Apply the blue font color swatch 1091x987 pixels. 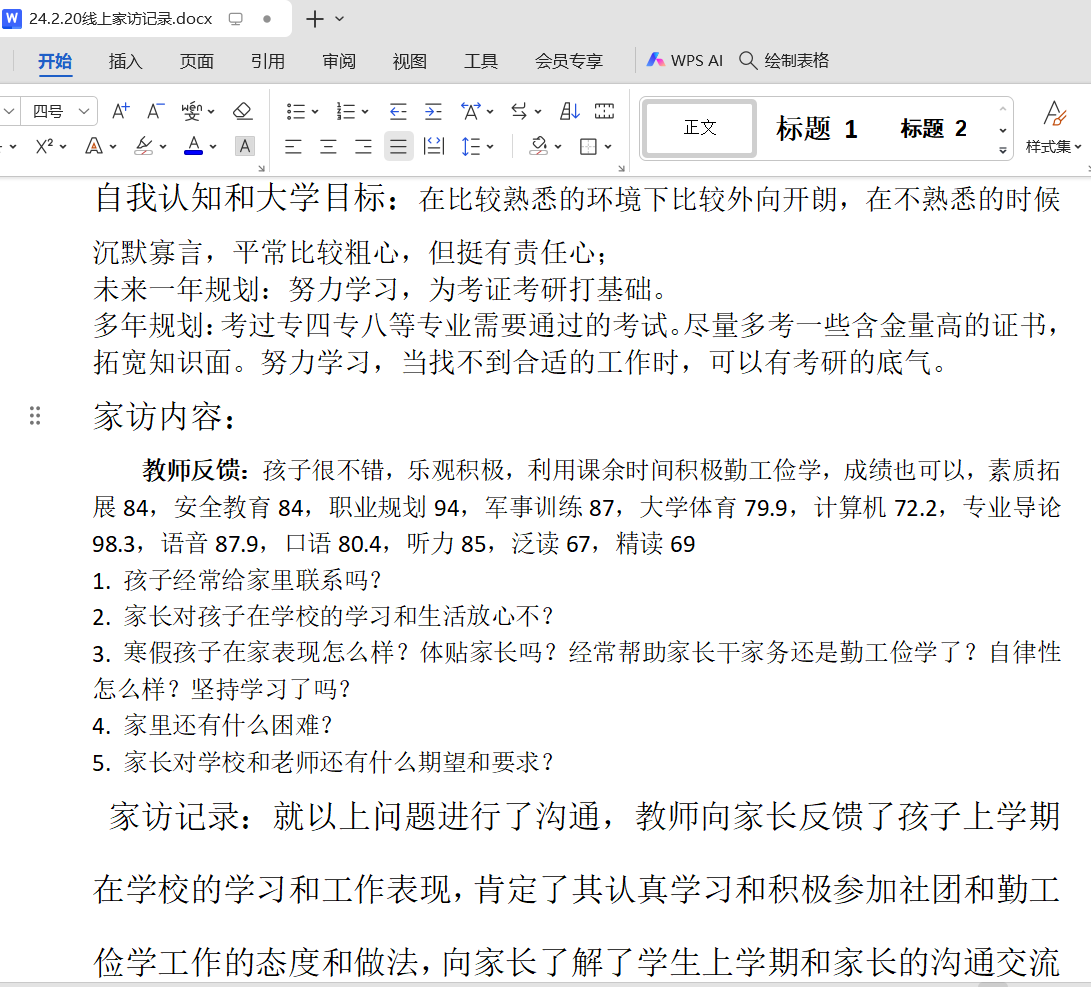coord(193,147)
